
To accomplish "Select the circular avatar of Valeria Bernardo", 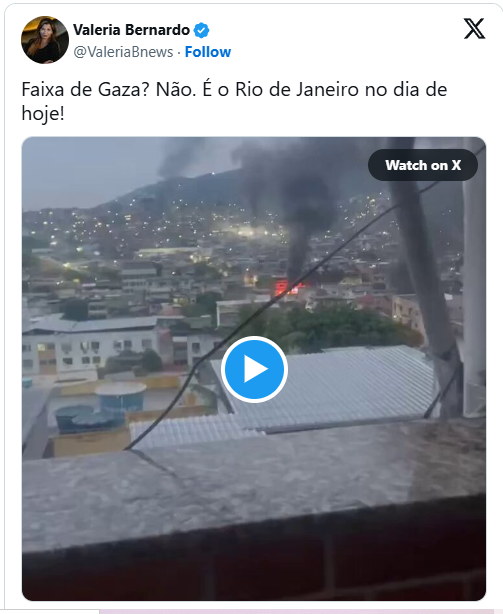I will tap(45, 40).
